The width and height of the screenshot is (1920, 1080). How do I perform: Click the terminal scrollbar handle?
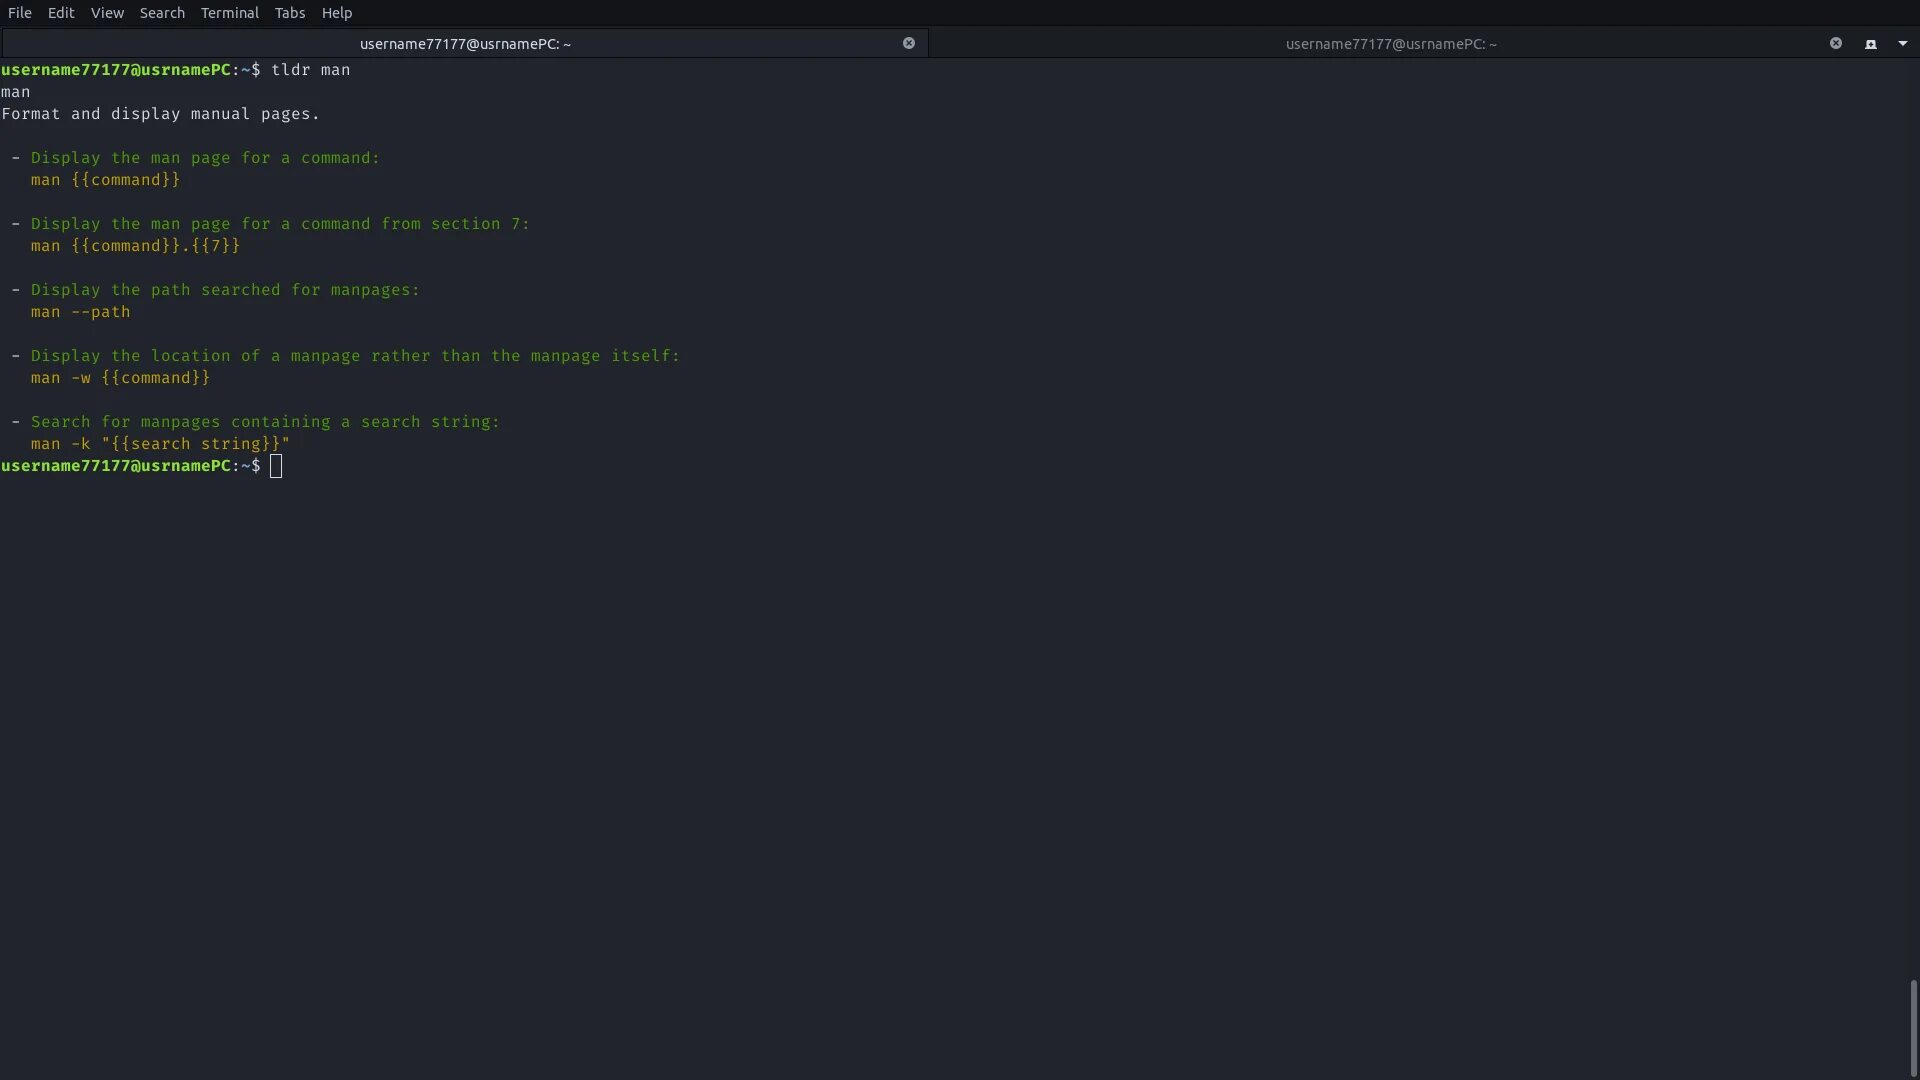click(x=1913, y=1027)
